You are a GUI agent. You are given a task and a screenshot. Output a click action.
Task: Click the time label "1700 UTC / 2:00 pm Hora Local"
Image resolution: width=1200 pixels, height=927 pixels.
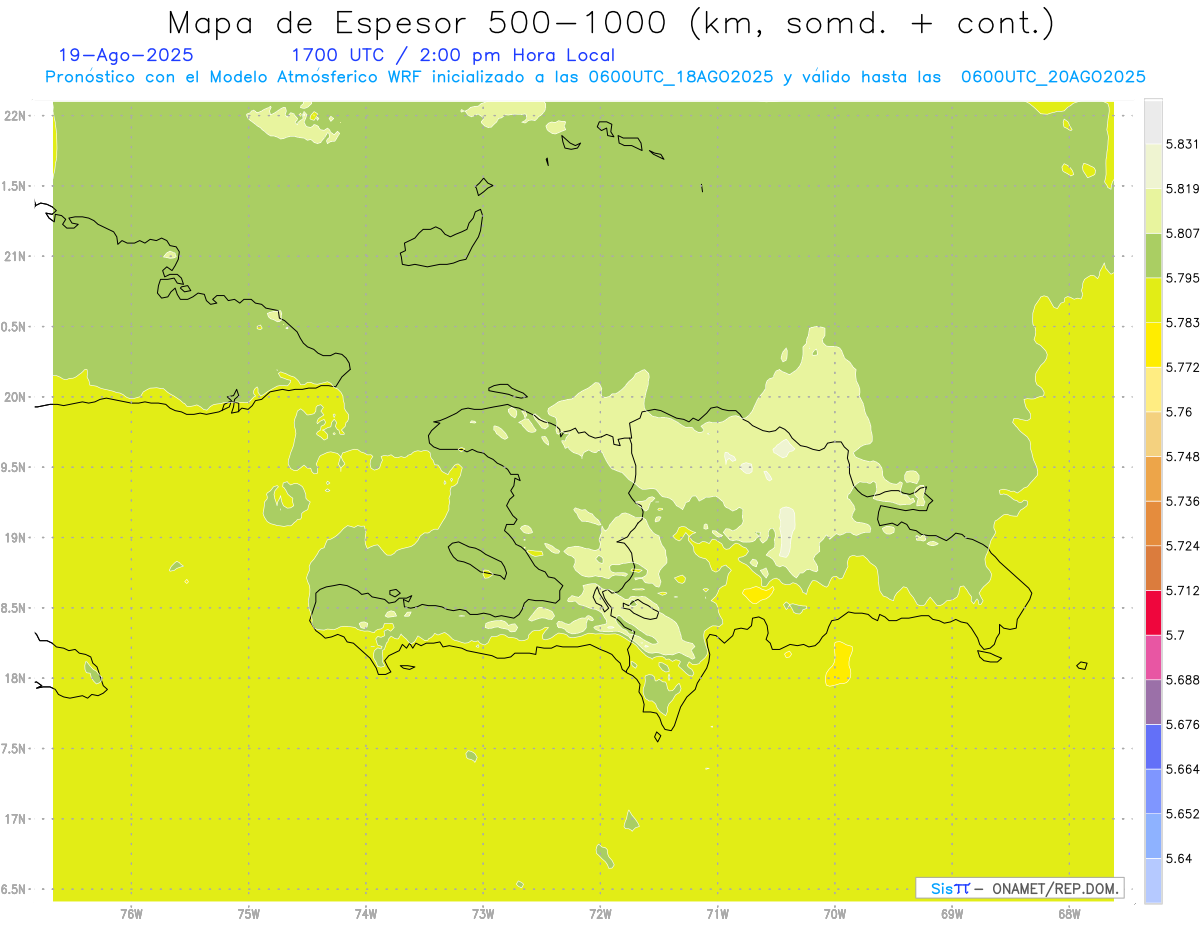click(x=453, y=56)
